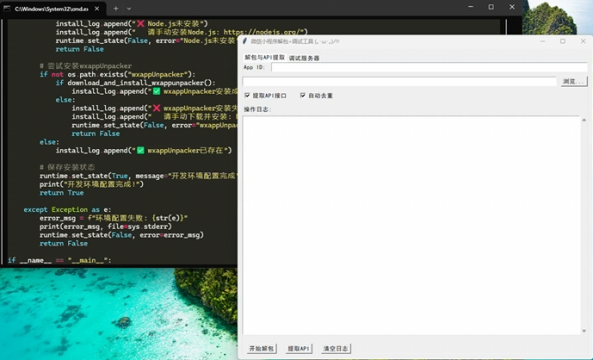
Task: Open the 调试服务器 tab
Action: pyautogui.click(x=304, y=58)
